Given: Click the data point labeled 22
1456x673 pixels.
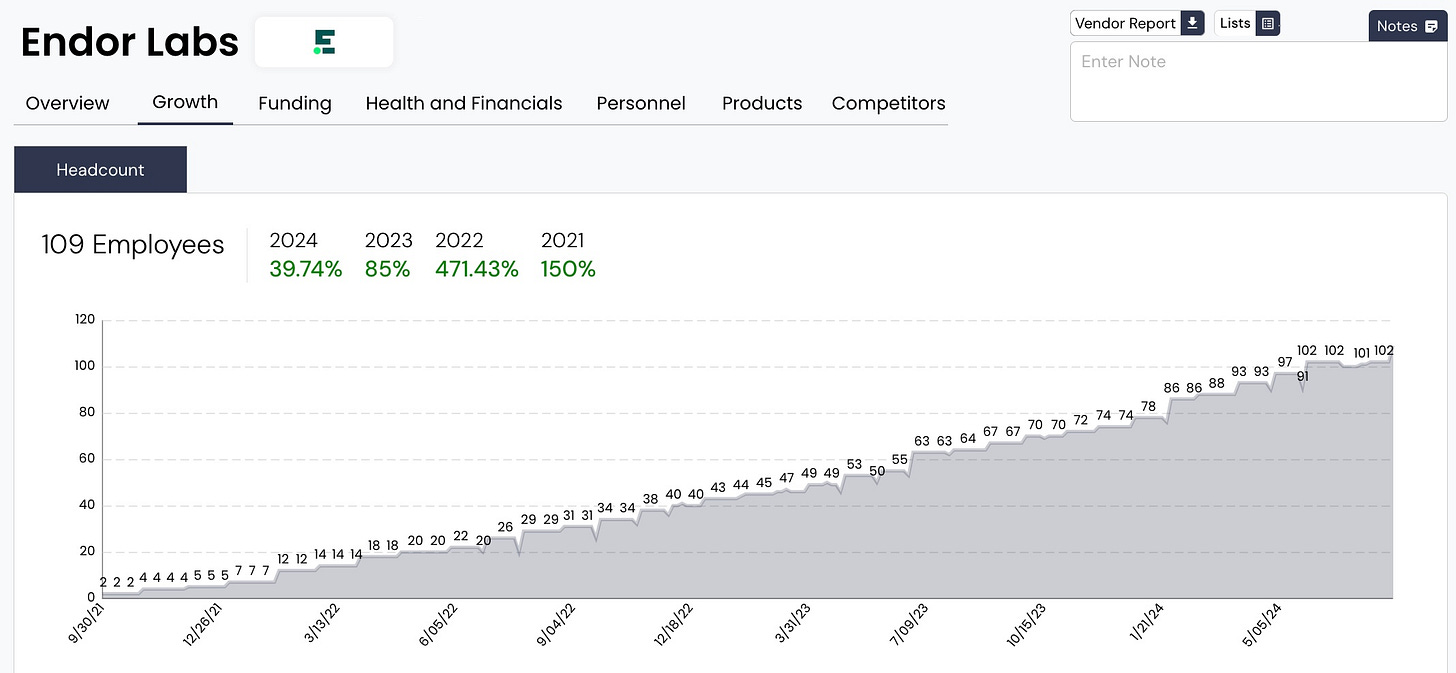Looking at the screenshot, I should click(460, 535).
